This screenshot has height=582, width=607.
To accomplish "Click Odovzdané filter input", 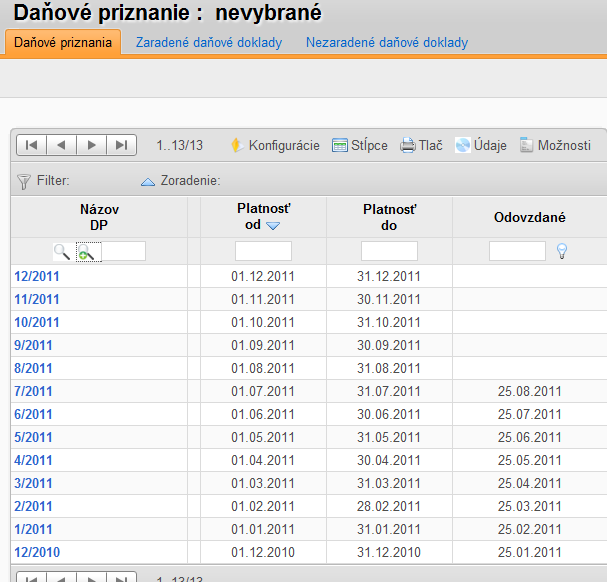I will [518, 251].
